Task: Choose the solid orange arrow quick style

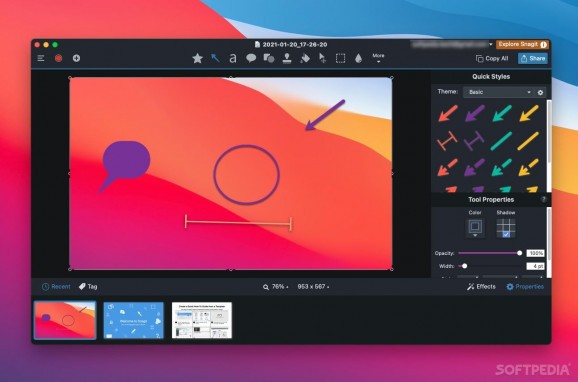Action: point(448,113)
